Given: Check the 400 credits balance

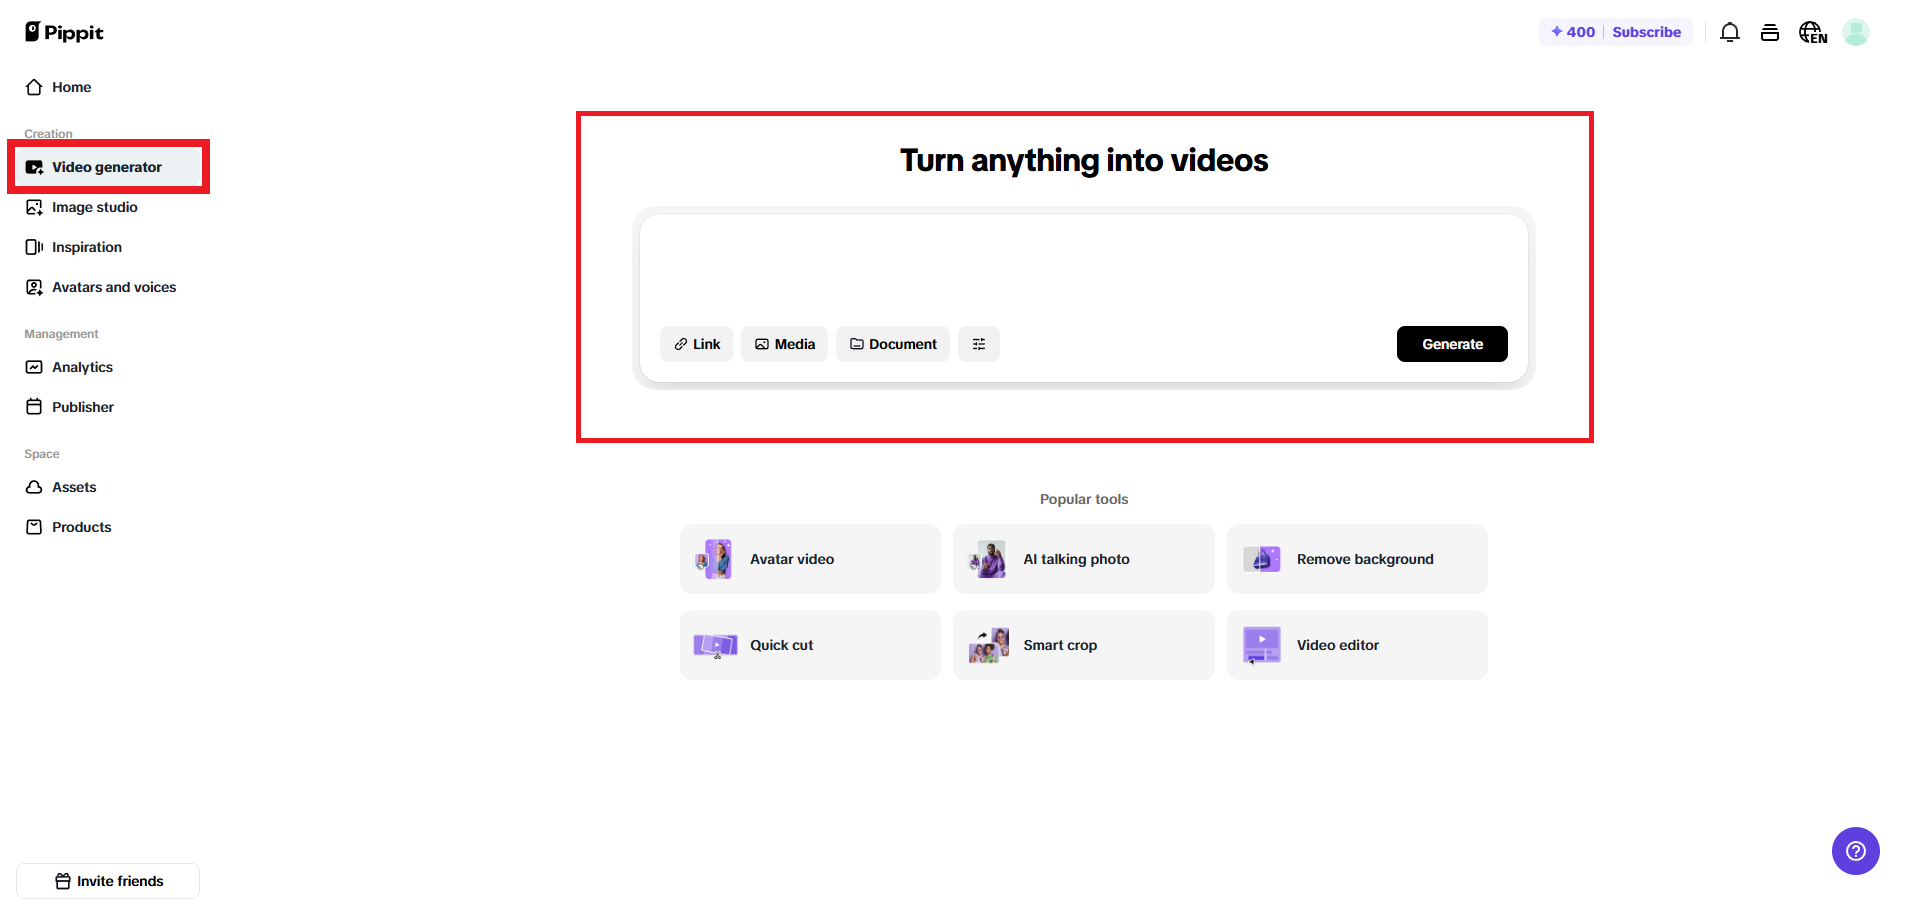Looking at the screenshot, I should pos(1573,32).
